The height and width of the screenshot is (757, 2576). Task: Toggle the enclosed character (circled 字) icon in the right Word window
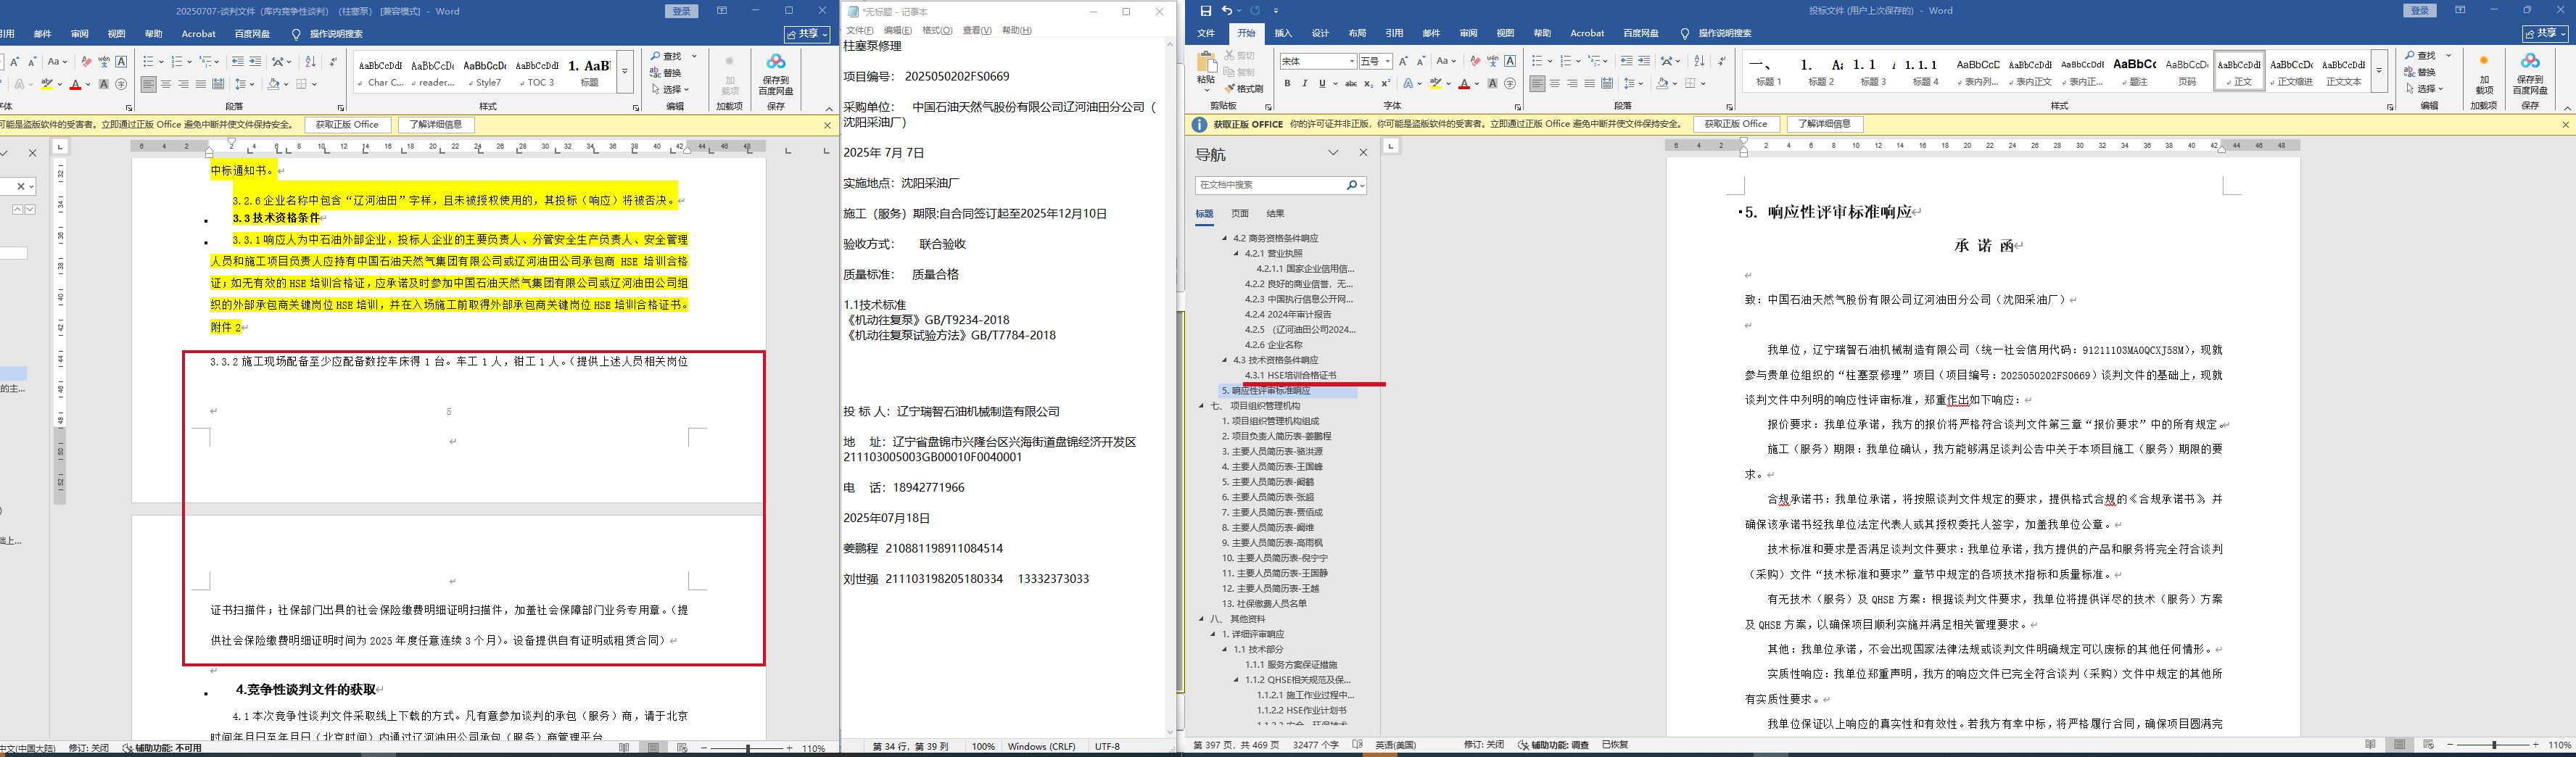pyautogui.click(x=1510, y=84)
